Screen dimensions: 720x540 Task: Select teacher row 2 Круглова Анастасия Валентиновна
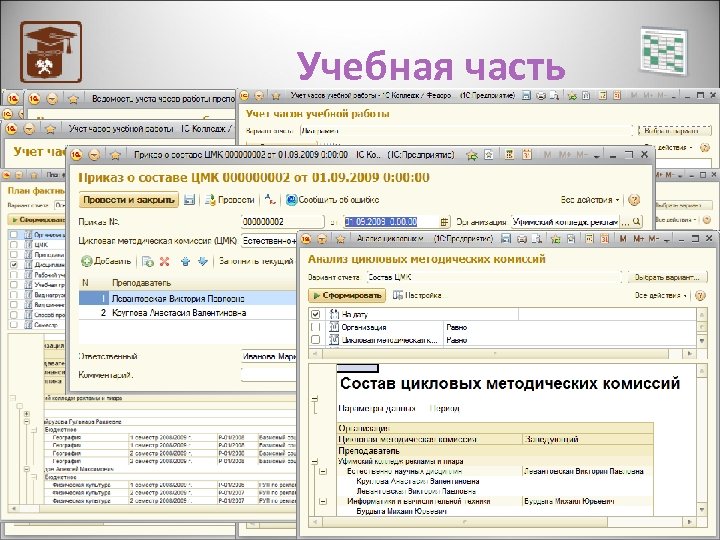(187, 313)
